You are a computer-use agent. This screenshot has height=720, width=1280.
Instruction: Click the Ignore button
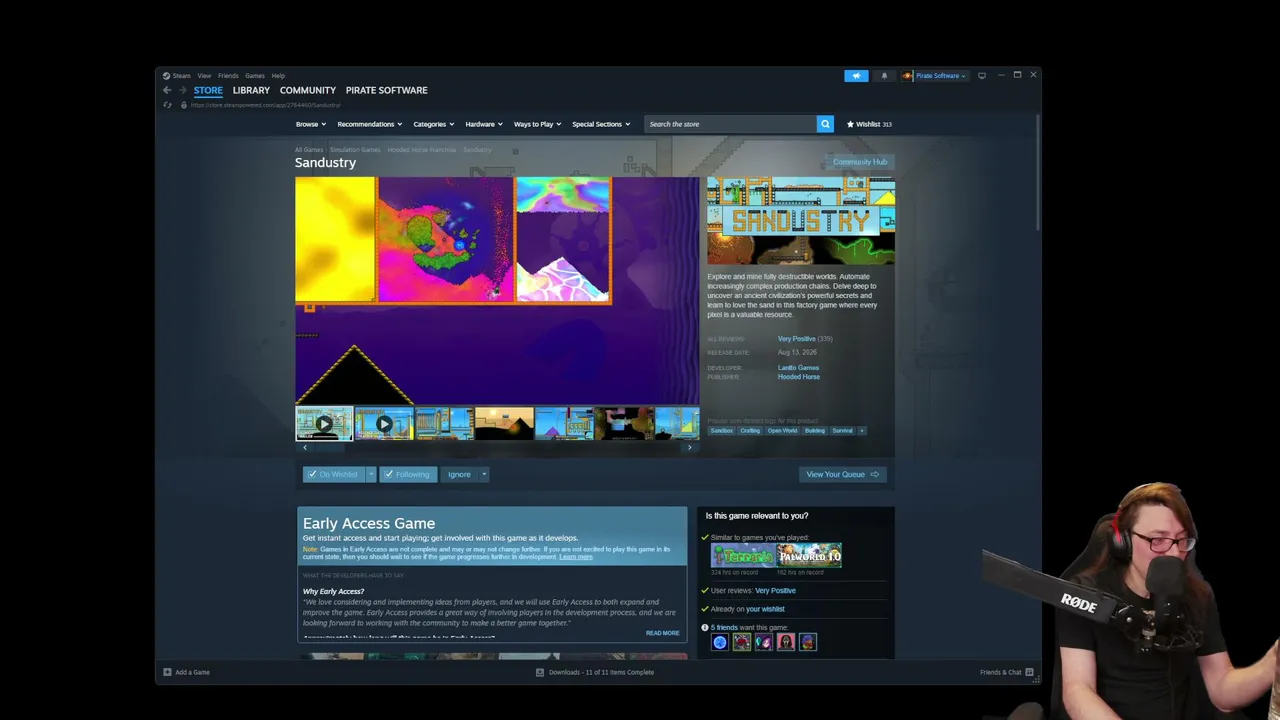459,474
